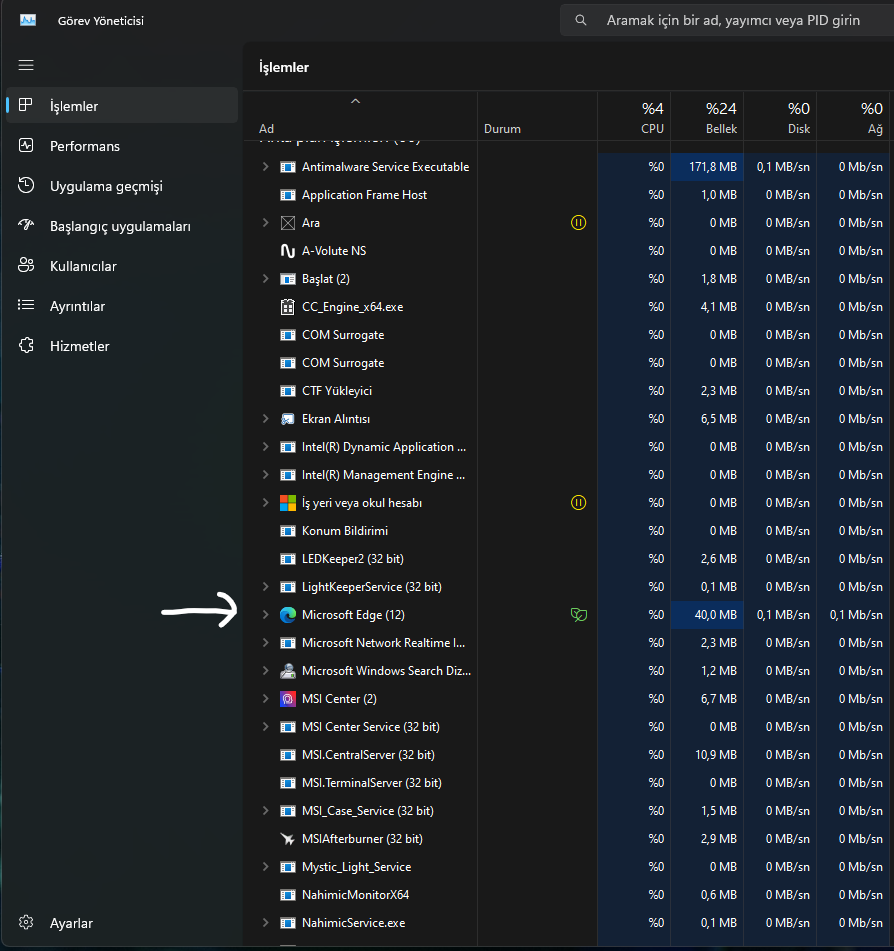Image resolution: width=894 pixels, height=951 pixels.
Task: Sort by the Disk column header
Action: [780, 116]
